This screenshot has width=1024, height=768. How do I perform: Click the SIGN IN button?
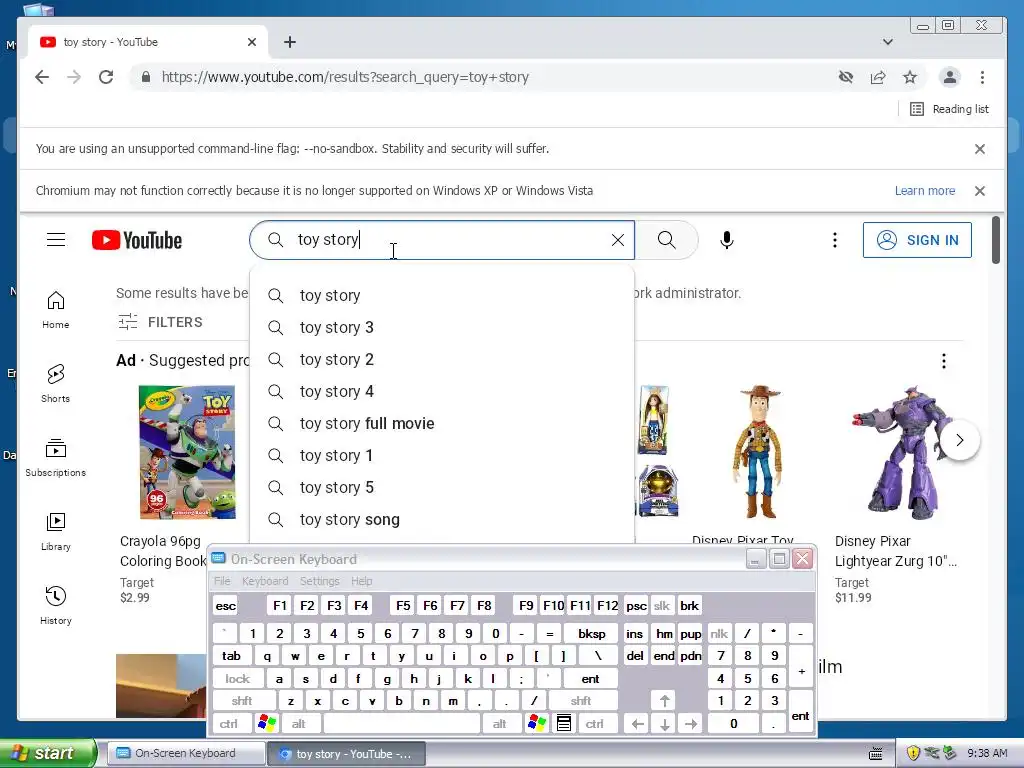[917, 240]
